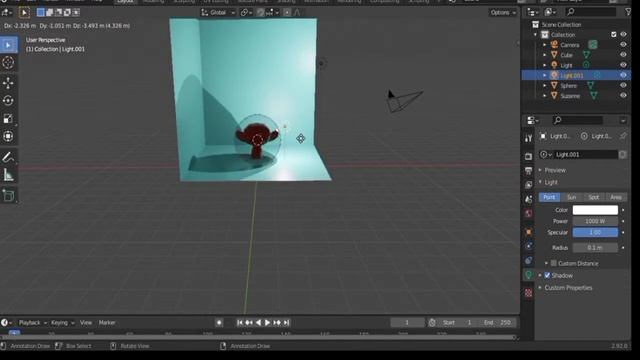Open the Keying dropdown in timeline
This screenshot has height=360, width=640.
pos(62,323)
